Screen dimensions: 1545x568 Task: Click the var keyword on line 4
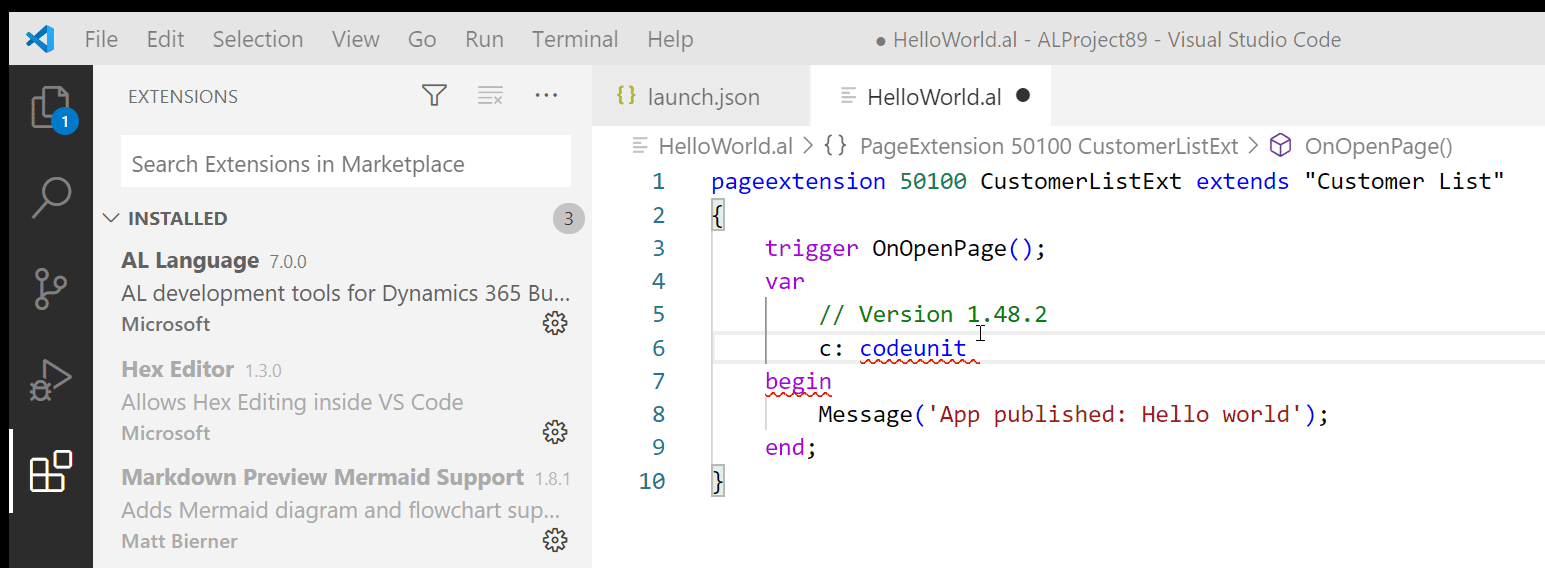[785, 281]
